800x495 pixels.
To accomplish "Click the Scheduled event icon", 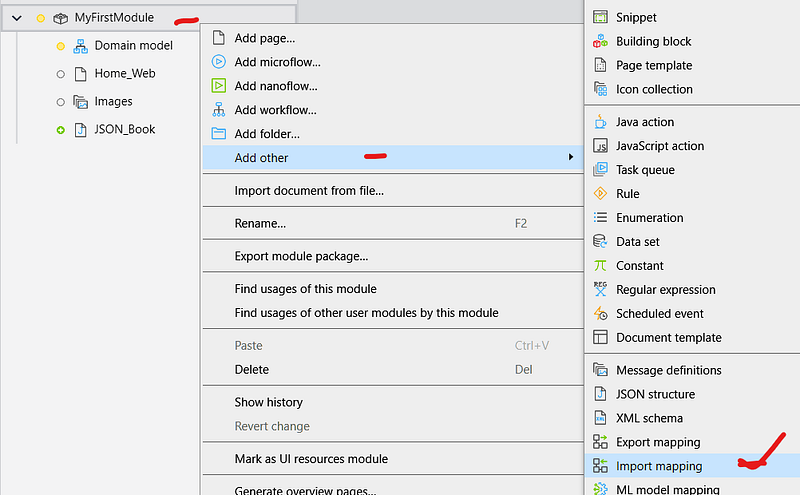I will [x=600, y=314].
